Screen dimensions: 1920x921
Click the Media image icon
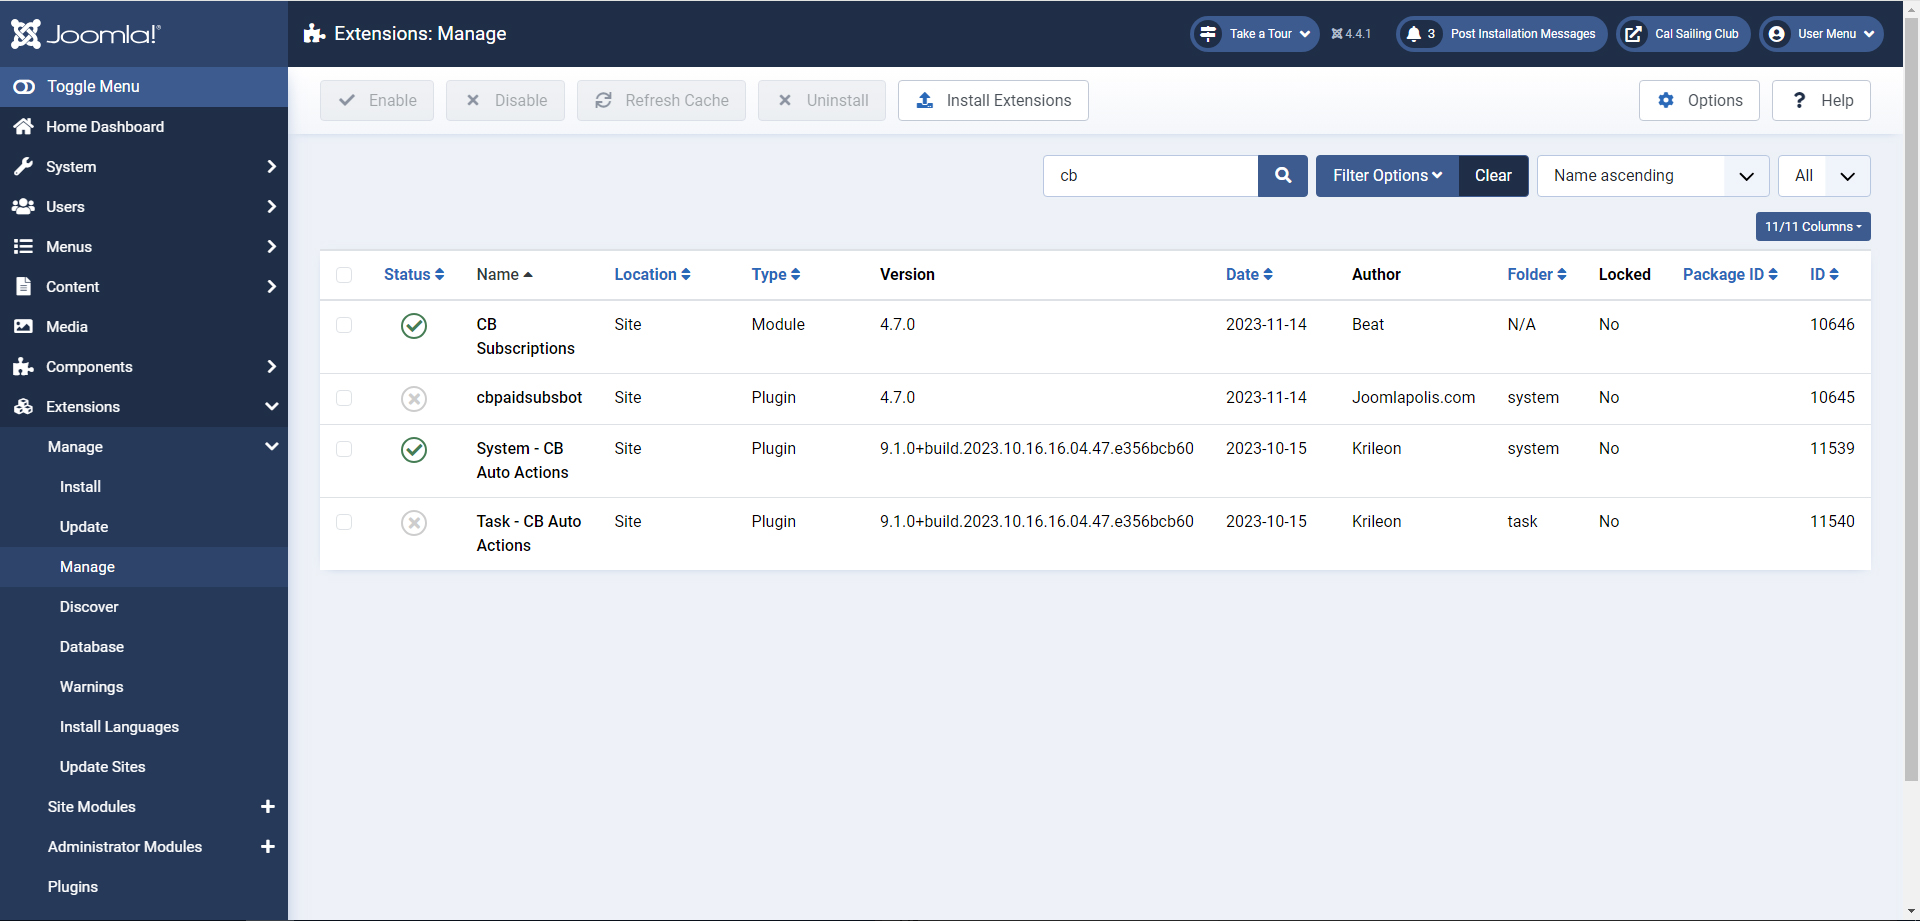pyautogui.click(x=23, y=327)
